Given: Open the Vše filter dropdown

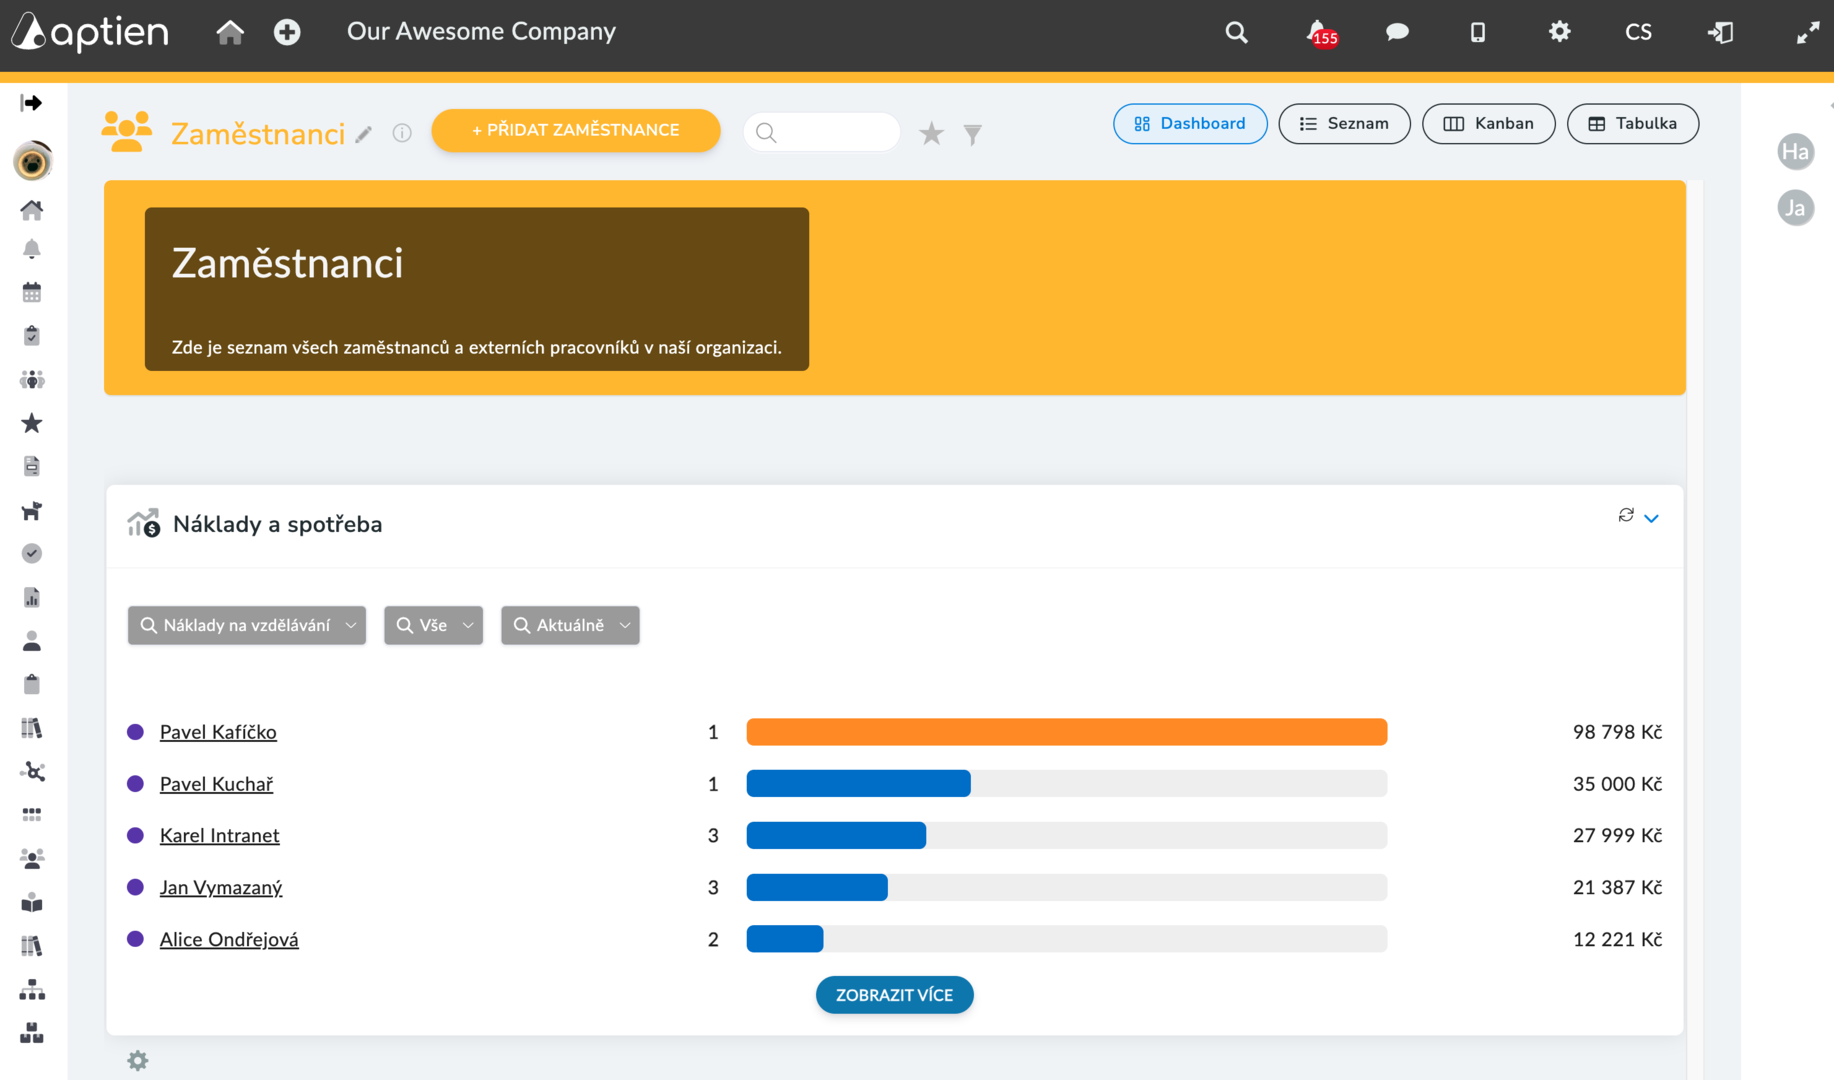Looking at the screenshot, I should click(433, 625).
